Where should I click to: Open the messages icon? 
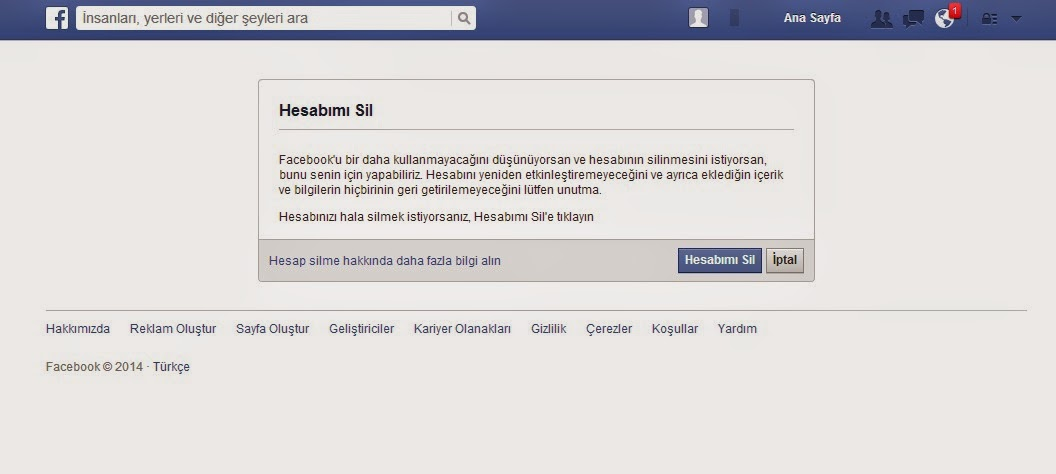pyautogui.click(x=913, y=19)
